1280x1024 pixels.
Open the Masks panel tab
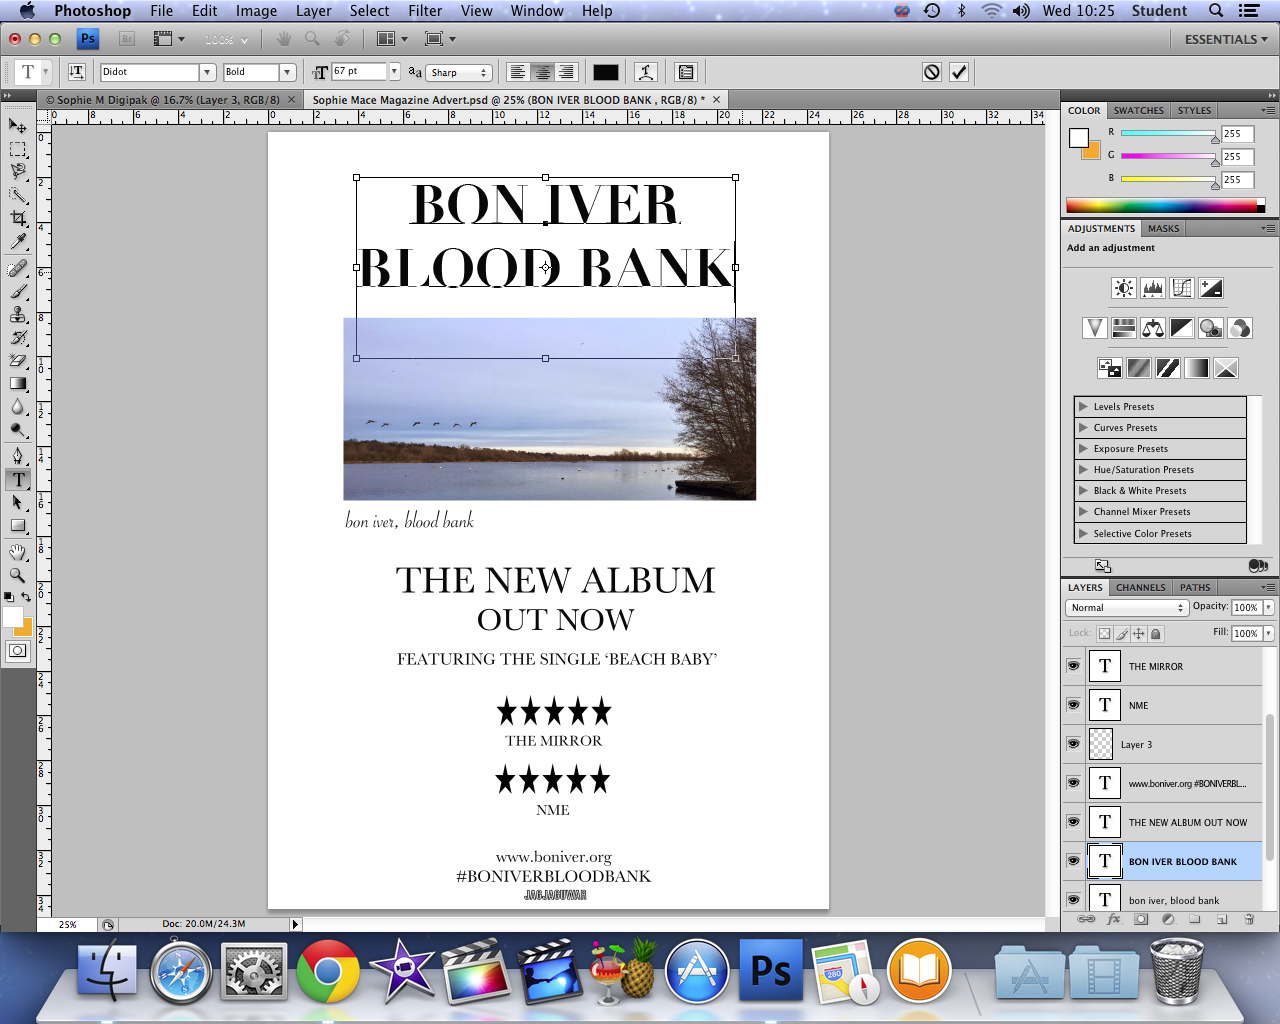[x=1164, y=229]
